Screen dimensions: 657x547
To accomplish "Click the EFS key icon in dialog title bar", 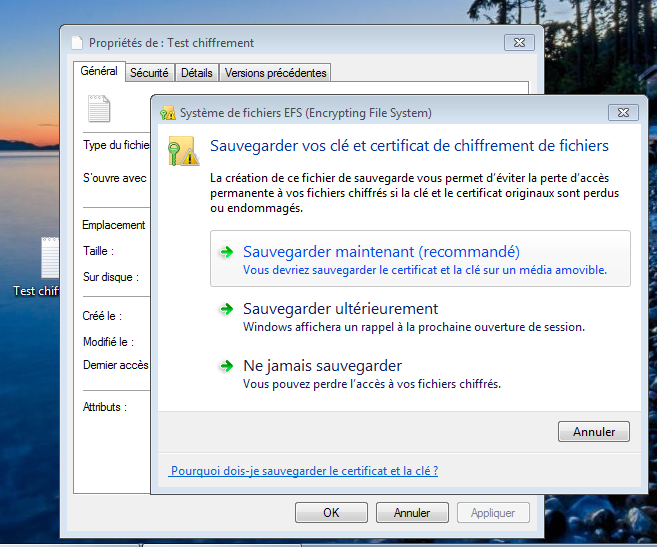I will pyautogui.click(x=167, y=113).
